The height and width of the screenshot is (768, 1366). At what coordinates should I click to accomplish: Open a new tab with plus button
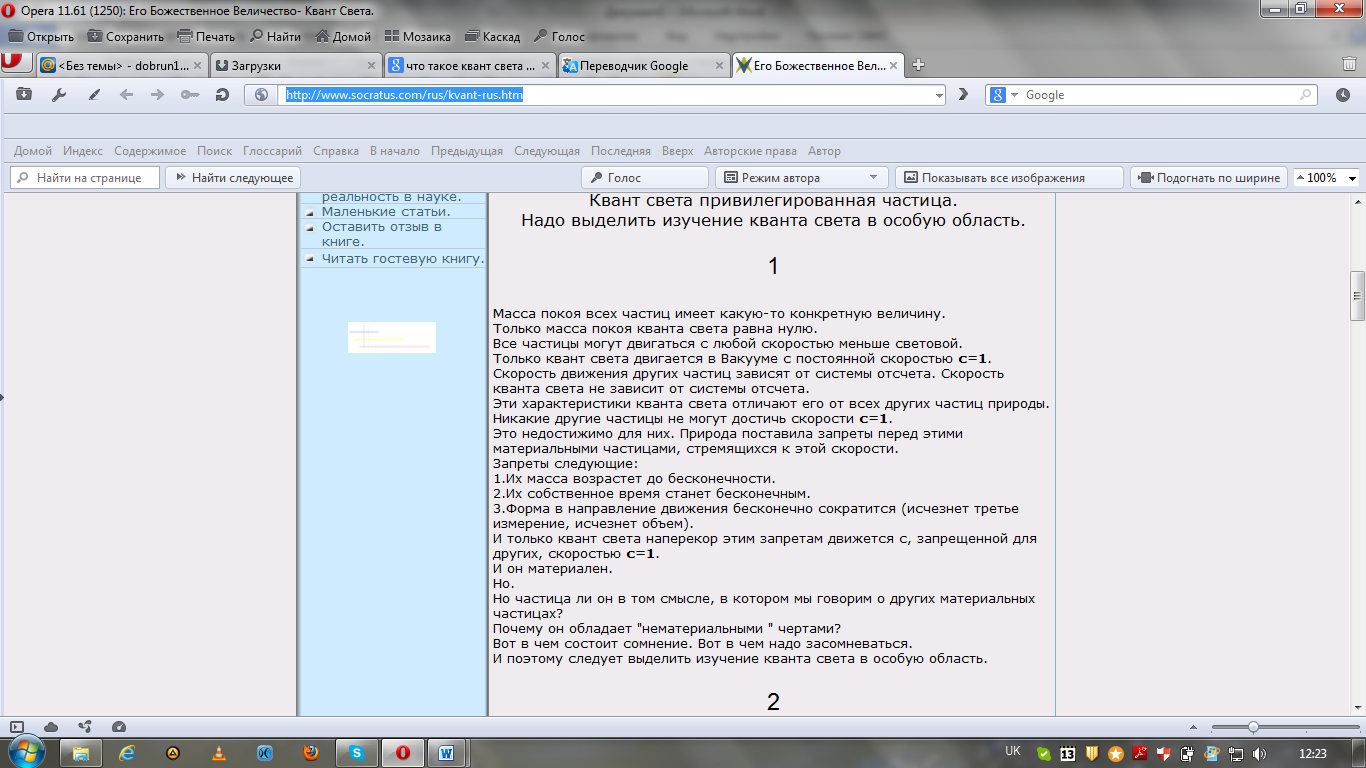919,65
